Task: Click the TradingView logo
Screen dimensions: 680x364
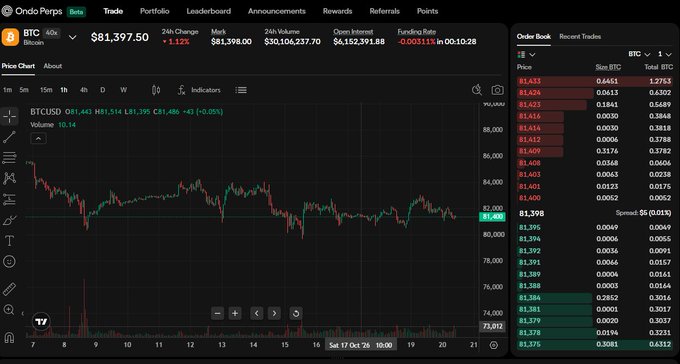Action: coord(41,322)
